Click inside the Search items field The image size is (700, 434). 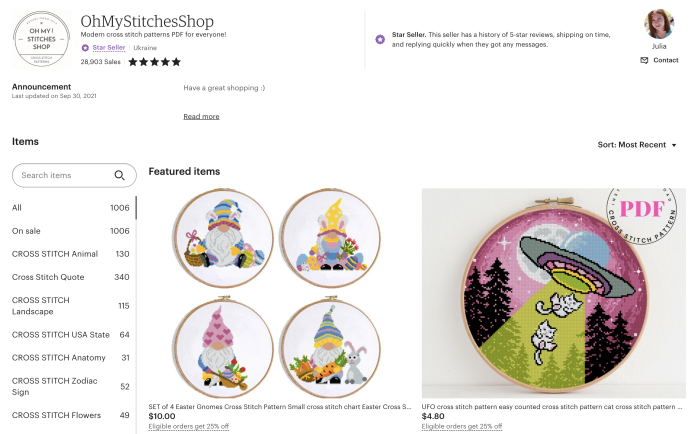coord(66,175)
